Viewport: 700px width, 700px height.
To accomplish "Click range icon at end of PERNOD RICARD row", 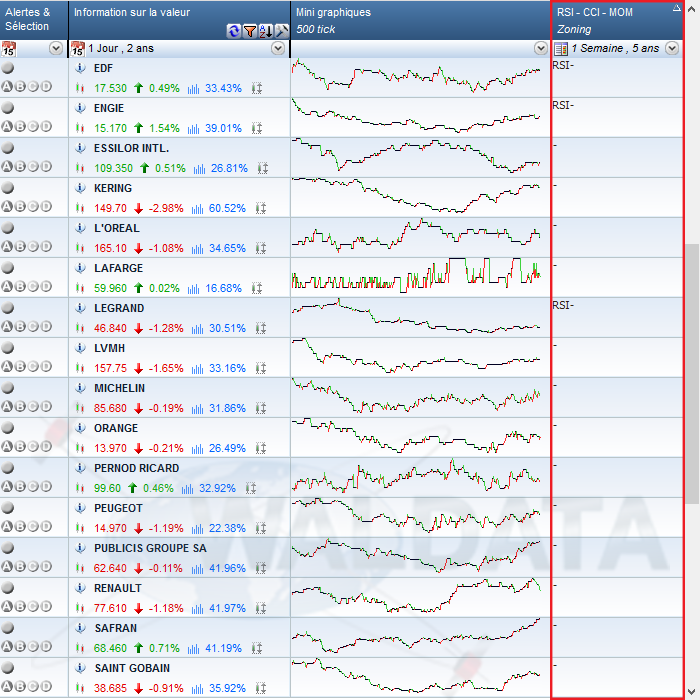I will [251, 488].
